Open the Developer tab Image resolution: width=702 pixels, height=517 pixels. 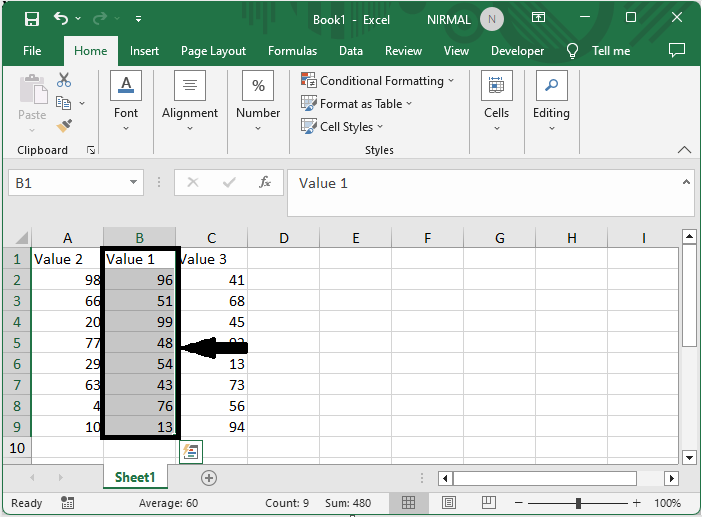[x=518, y=51]
